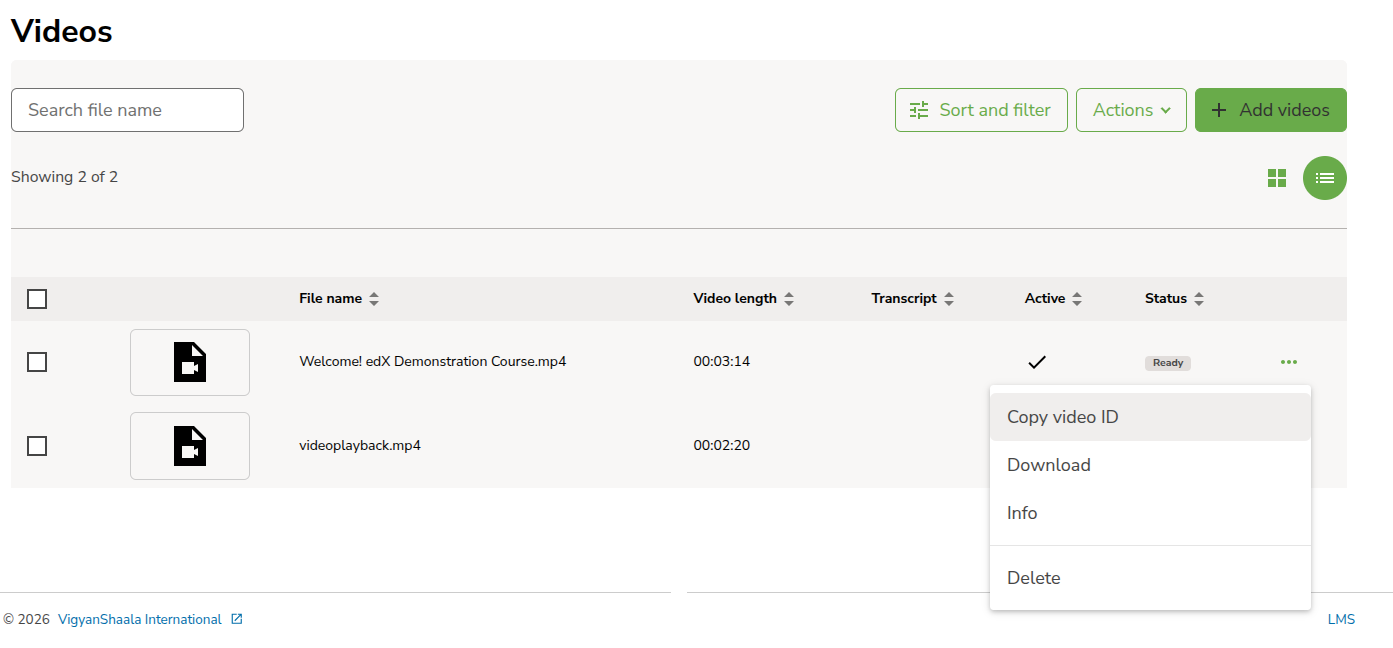
Task: Open the LMS link in footer
Action: click(1341, 620)
